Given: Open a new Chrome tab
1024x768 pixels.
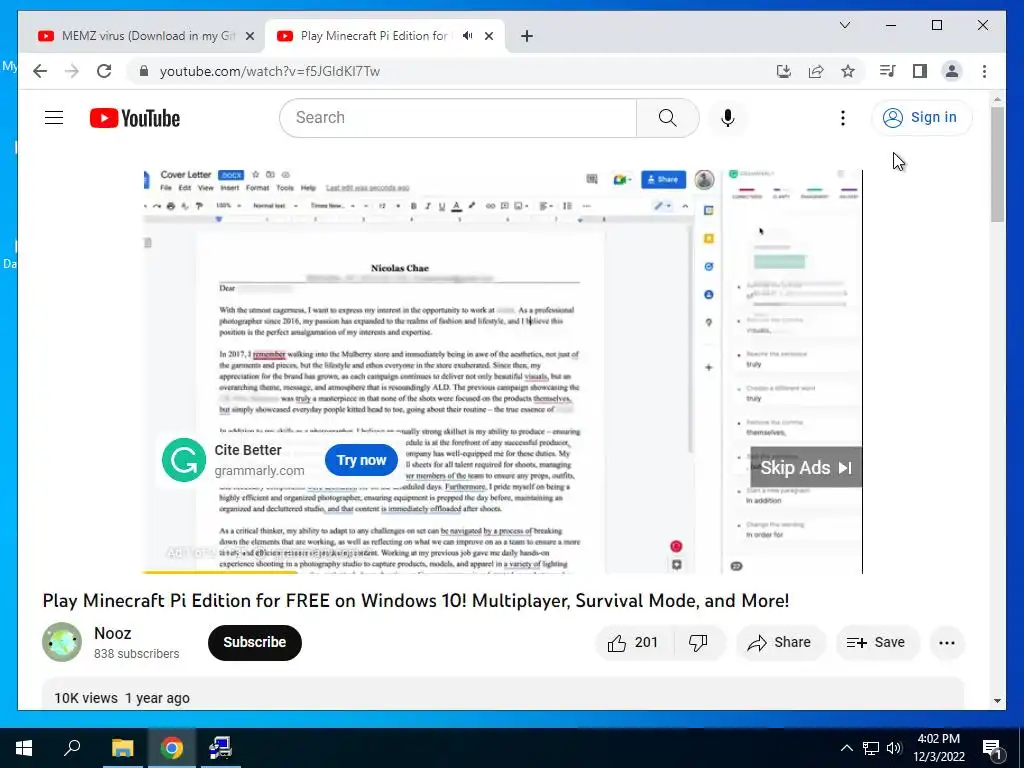Looking at the screenshot, I should [x=527, y=36].
